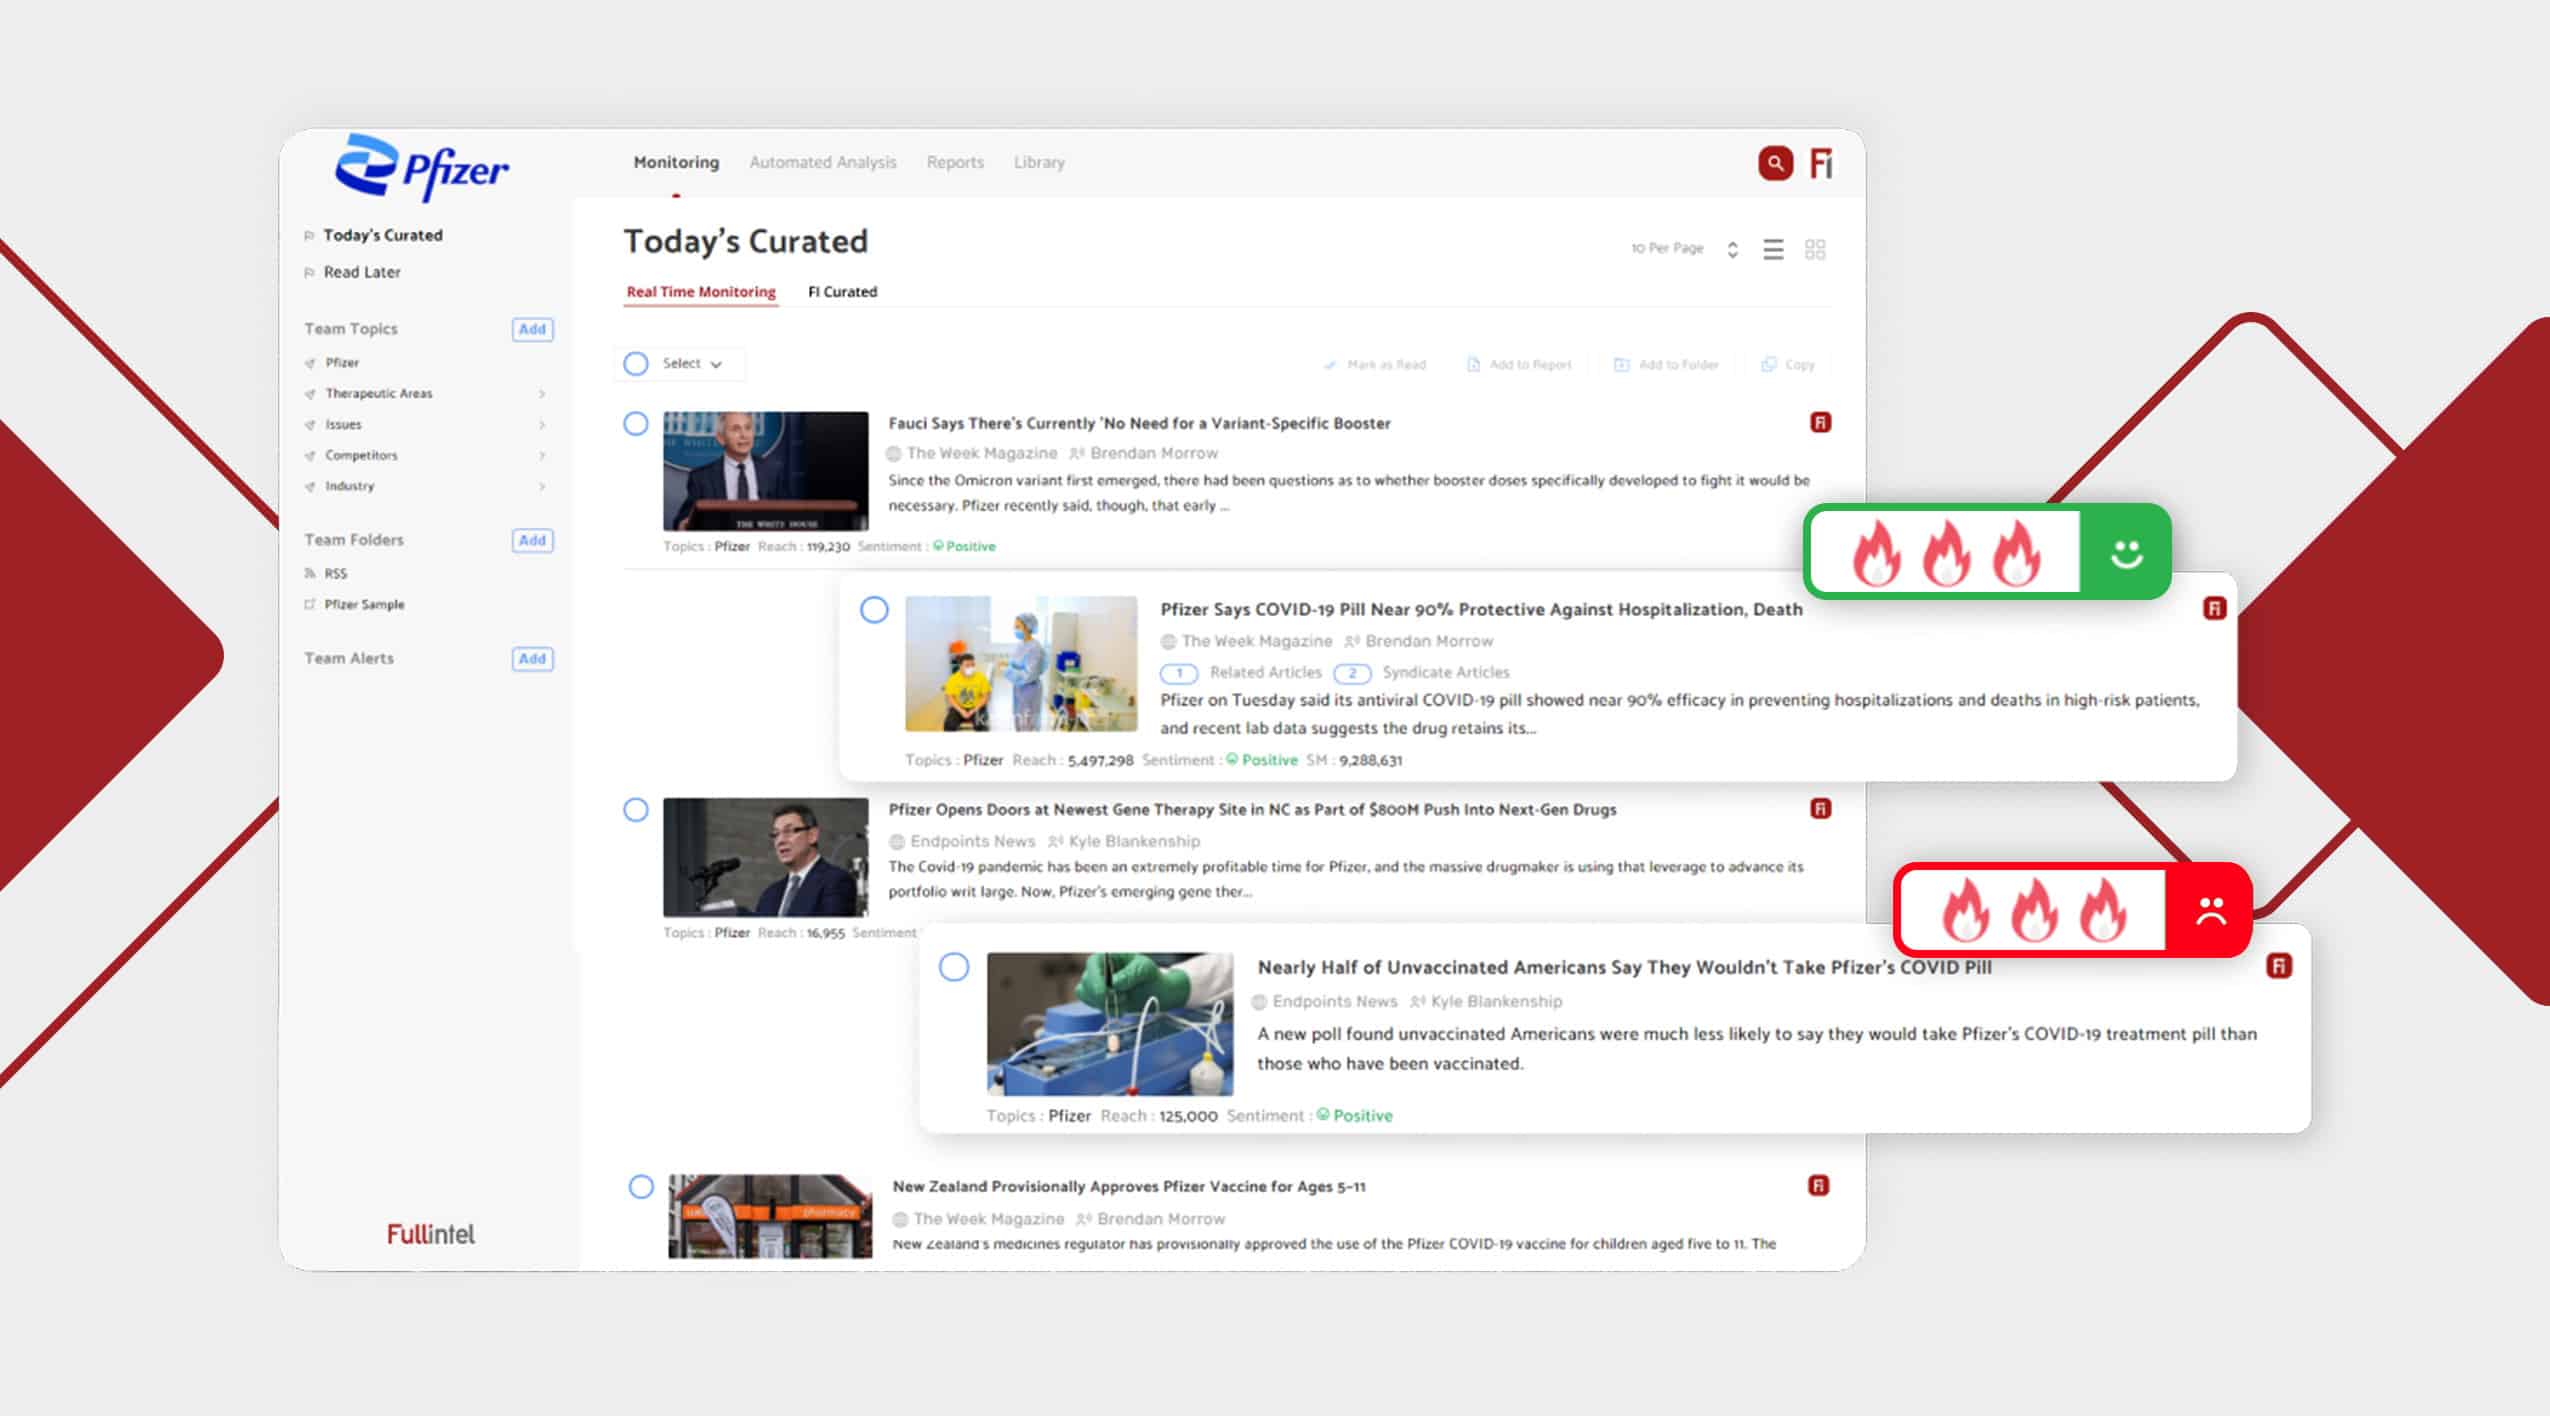The image size is (2550, 1416).
Task: Open the Select dropdown above the article list
Action: 681,364
